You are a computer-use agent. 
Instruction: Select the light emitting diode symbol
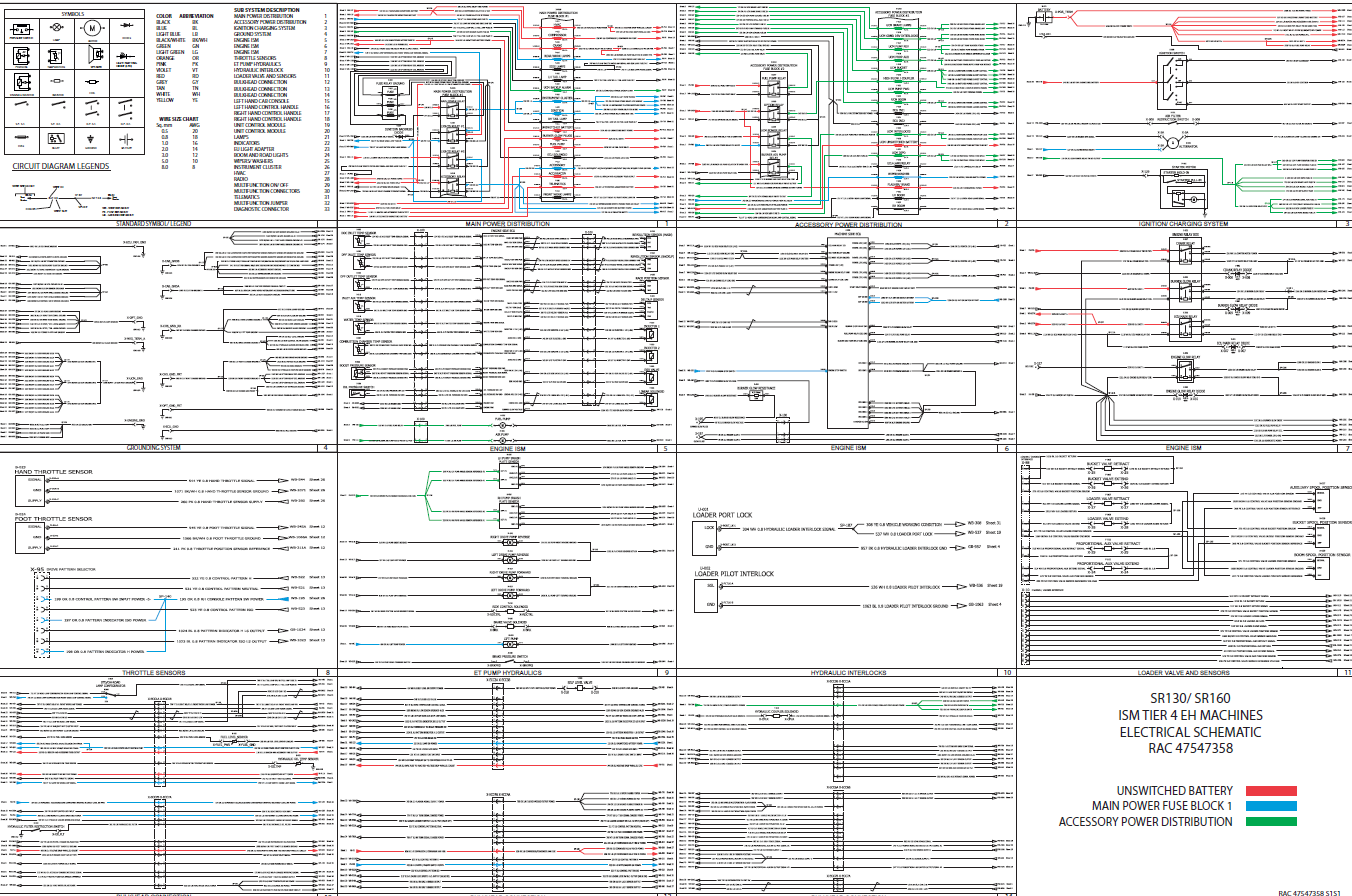point(126,56)
